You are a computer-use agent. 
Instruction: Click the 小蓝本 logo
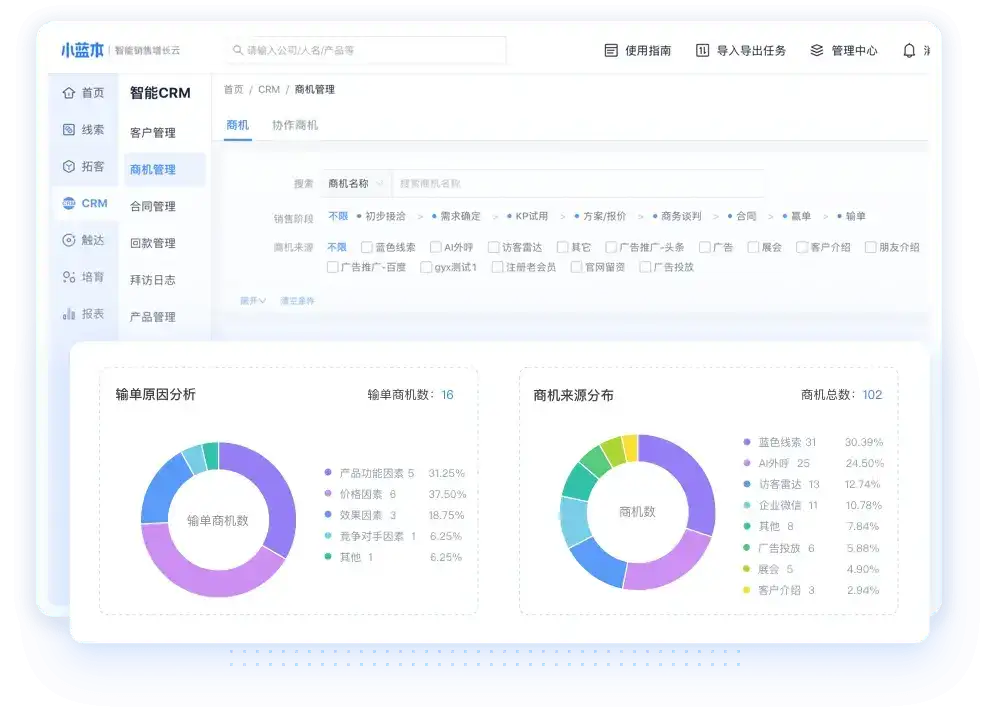(82, 50)
